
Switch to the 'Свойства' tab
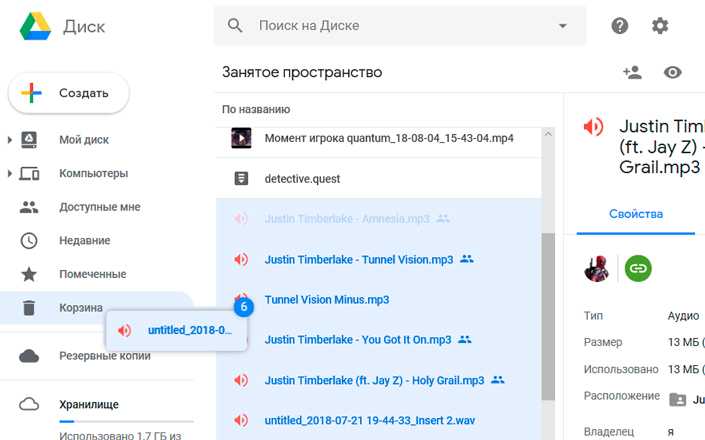pos(636,214)
